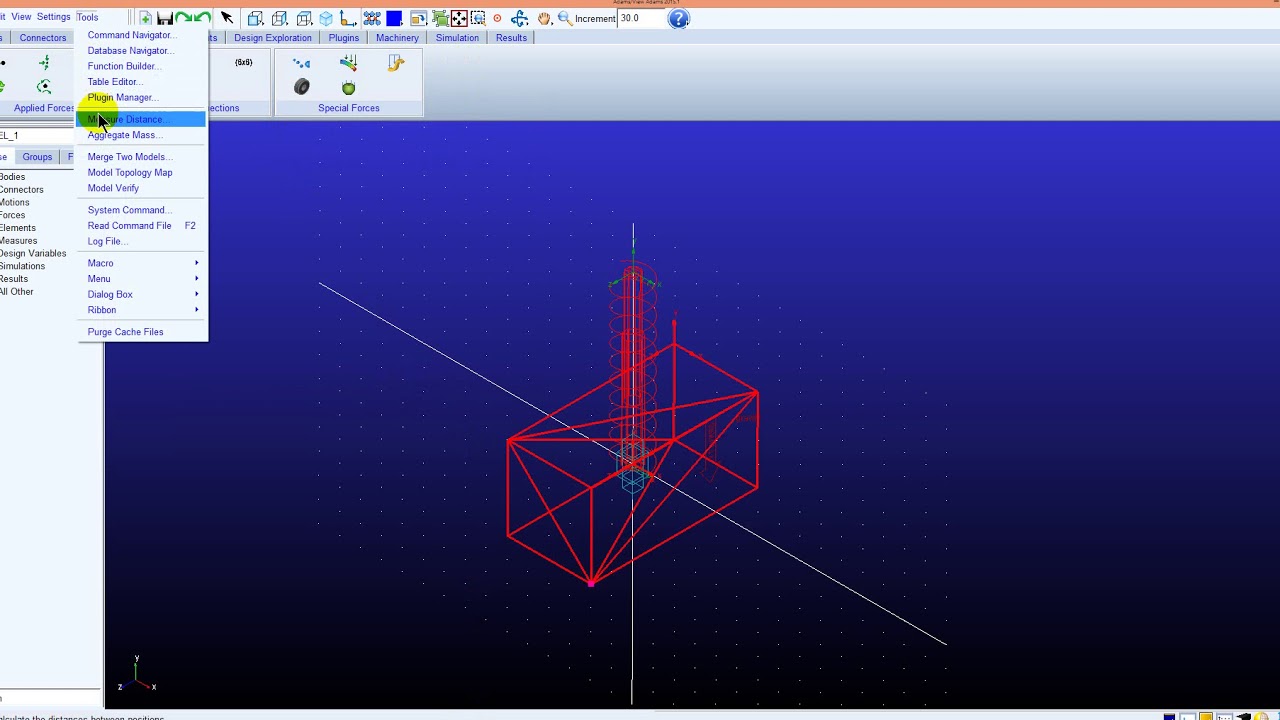Choose Measure Distance in Tools menu
Image resolution: width=1280 pixels, height=720 pixels.
[x=141, y=119]
